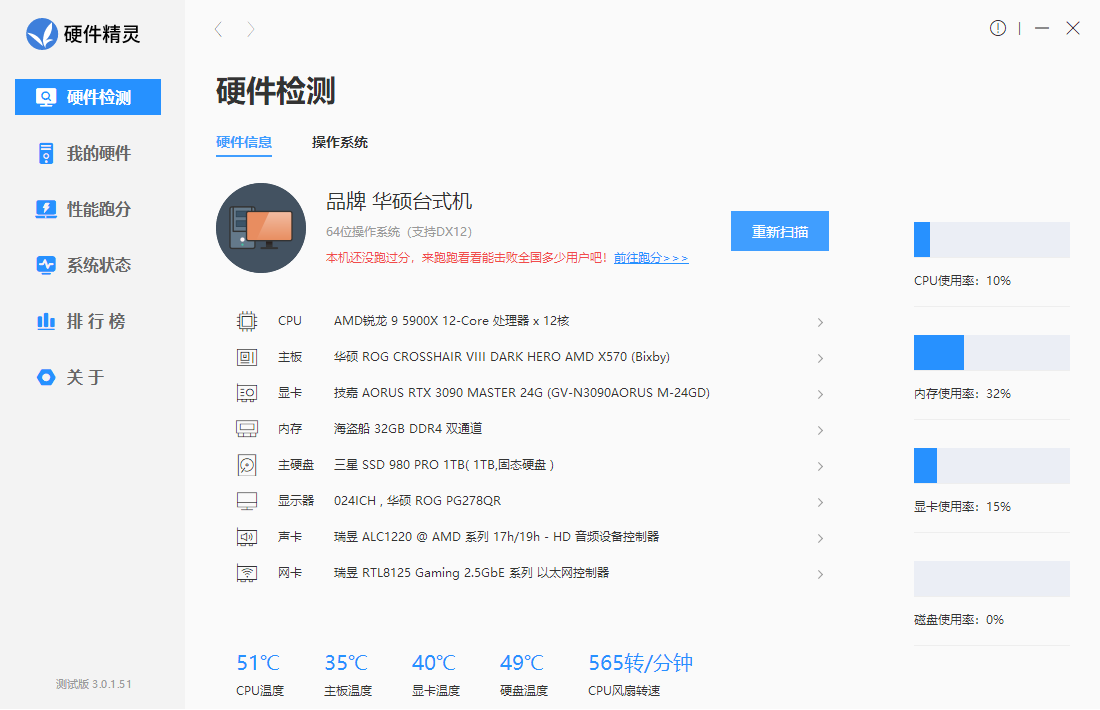Click the 主硬盘 disk icon
This screenshot has height=710, width=1100.
[247, 464]
